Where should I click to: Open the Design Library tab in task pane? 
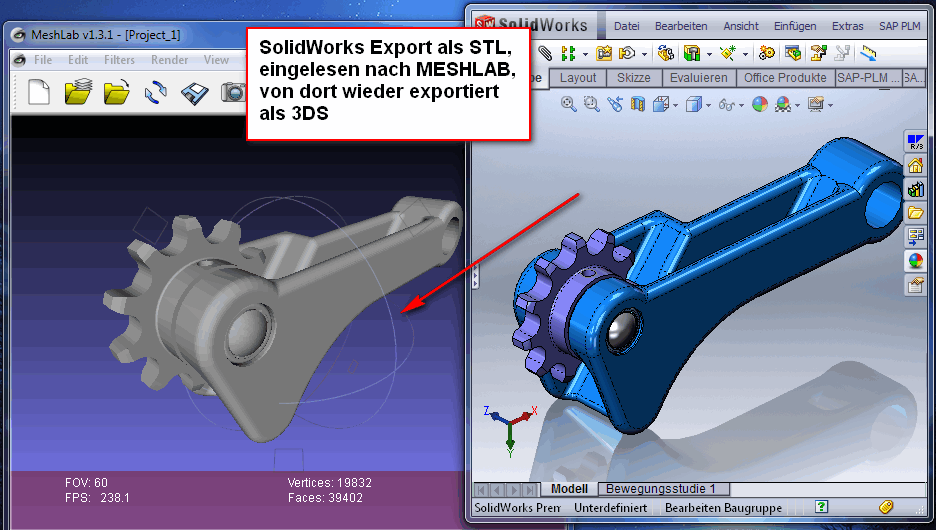915,189
